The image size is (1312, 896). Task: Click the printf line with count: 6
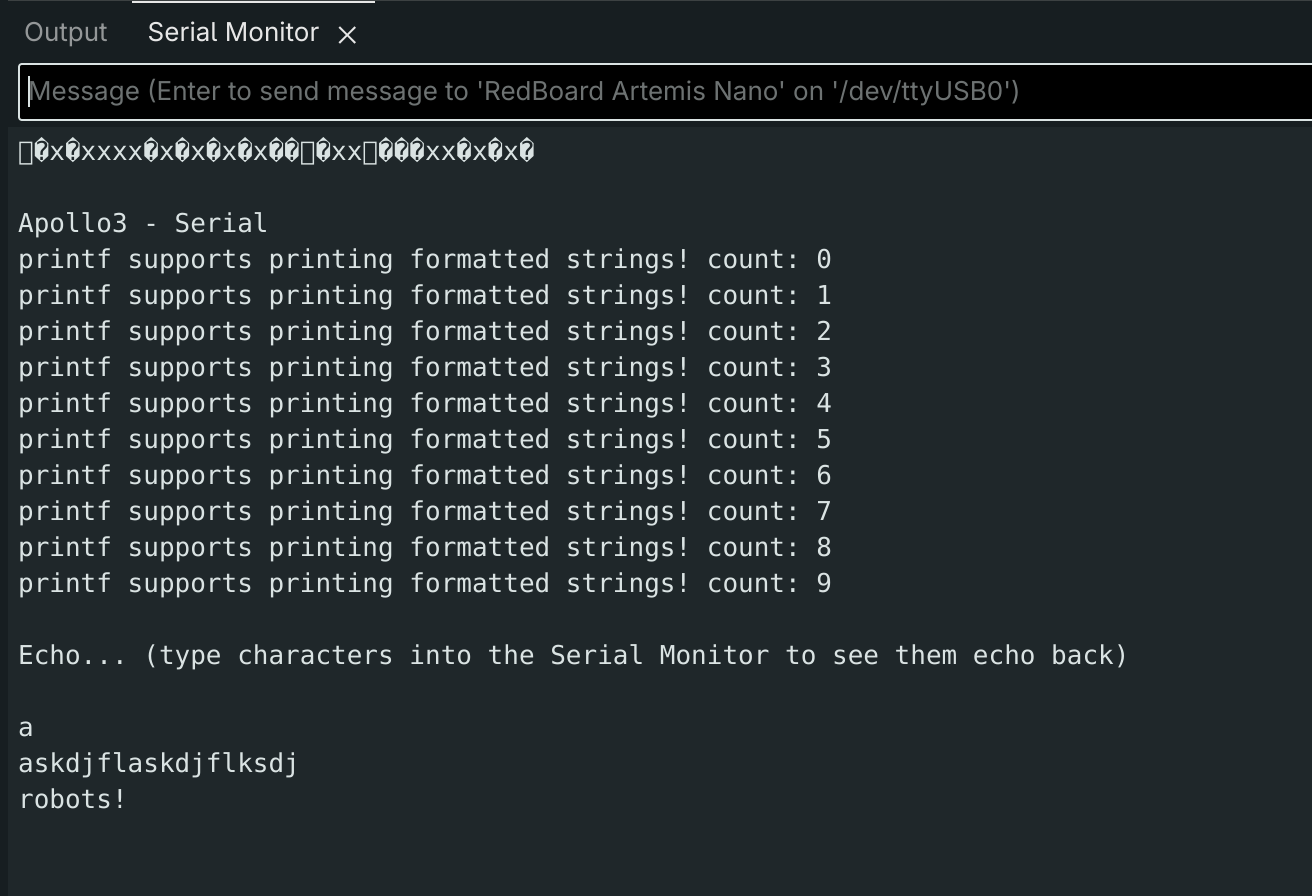[425, 476]
